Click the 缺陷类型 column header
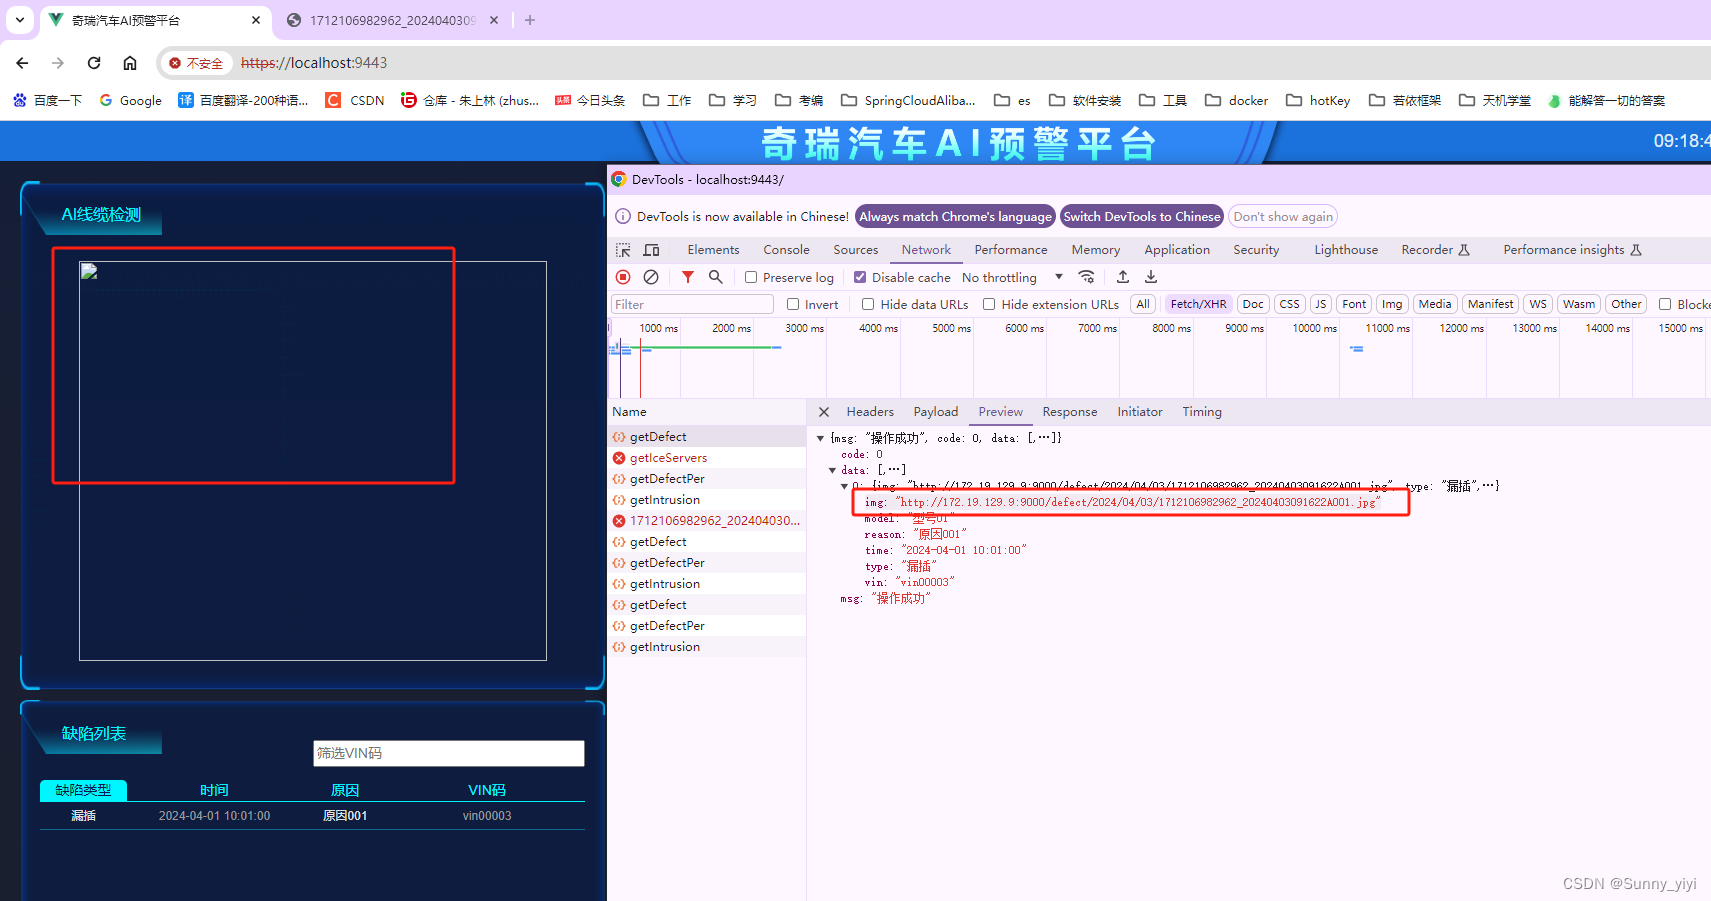This screenshot has height=901, width=1711. pos(83,790)
